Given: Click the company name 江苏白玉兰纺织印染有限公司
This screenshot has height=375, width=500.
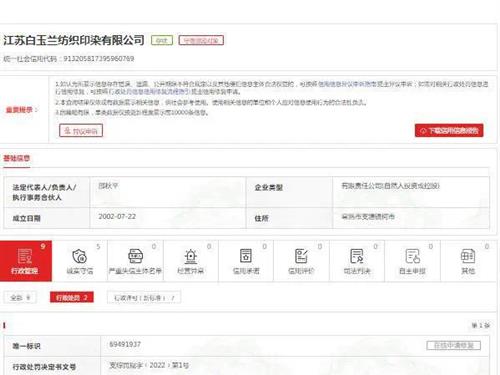Looking at the screenshot, I should point(74,40).
